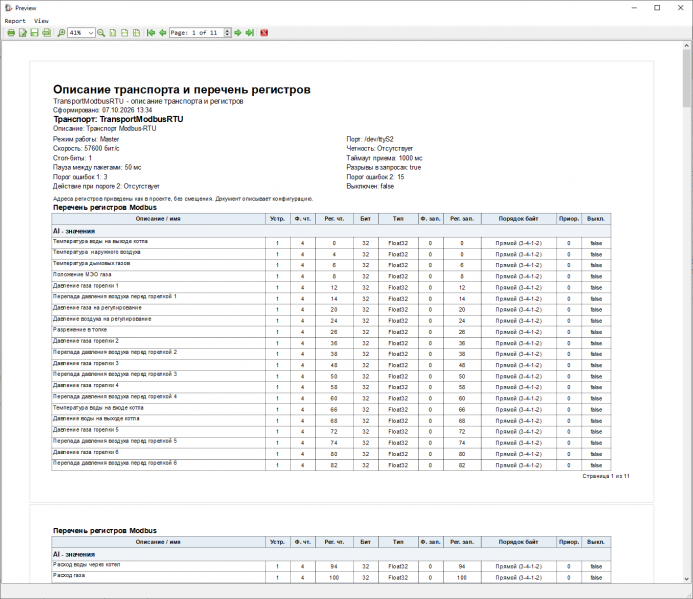Click 'Порт: /dev/ttyS2' text
Viewport: 693px width, 599px height.
tap(370, 139)
